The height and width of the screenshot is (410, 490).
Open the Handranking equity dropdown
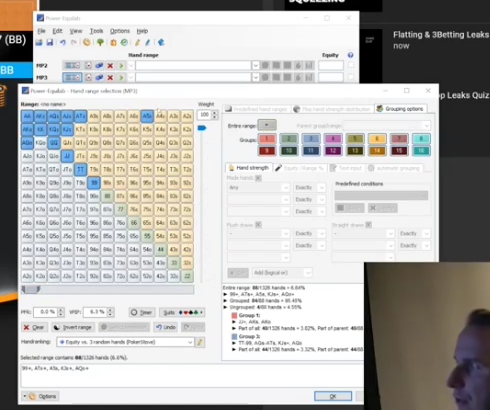[125, 342]
